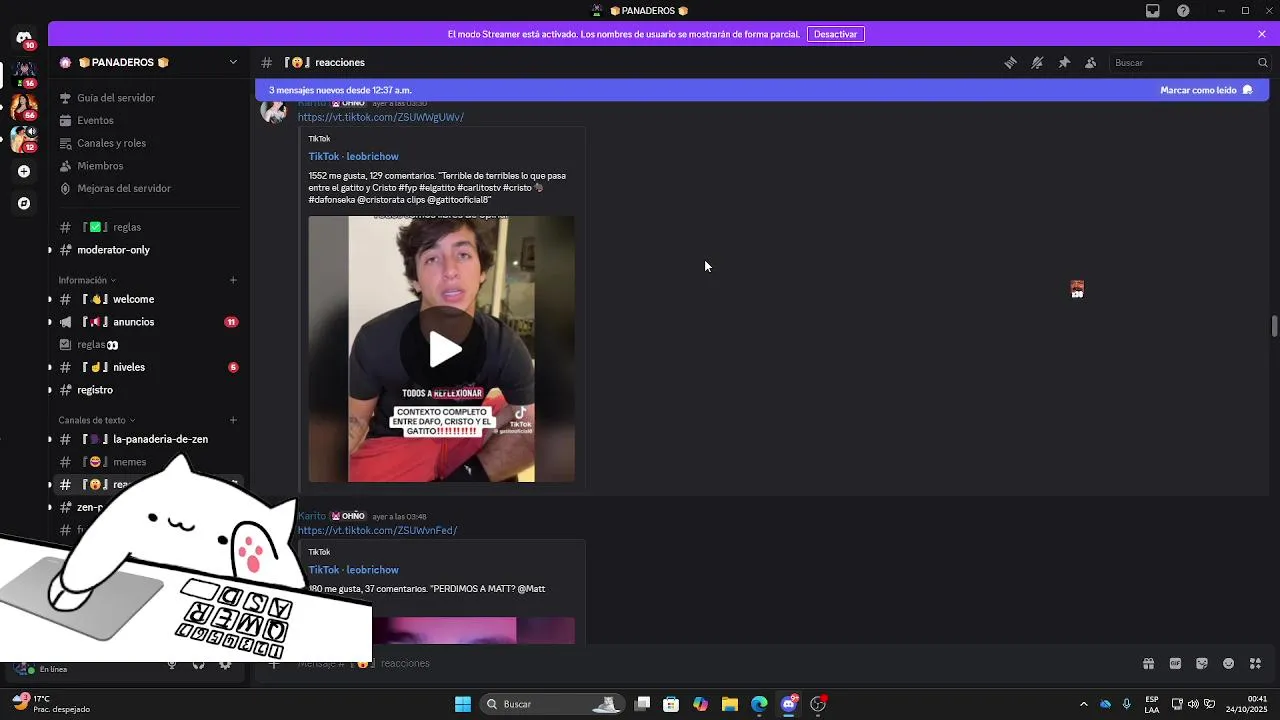
Task: Open the reglas rules channel with eyes emoji
Action: pos(147,344)
